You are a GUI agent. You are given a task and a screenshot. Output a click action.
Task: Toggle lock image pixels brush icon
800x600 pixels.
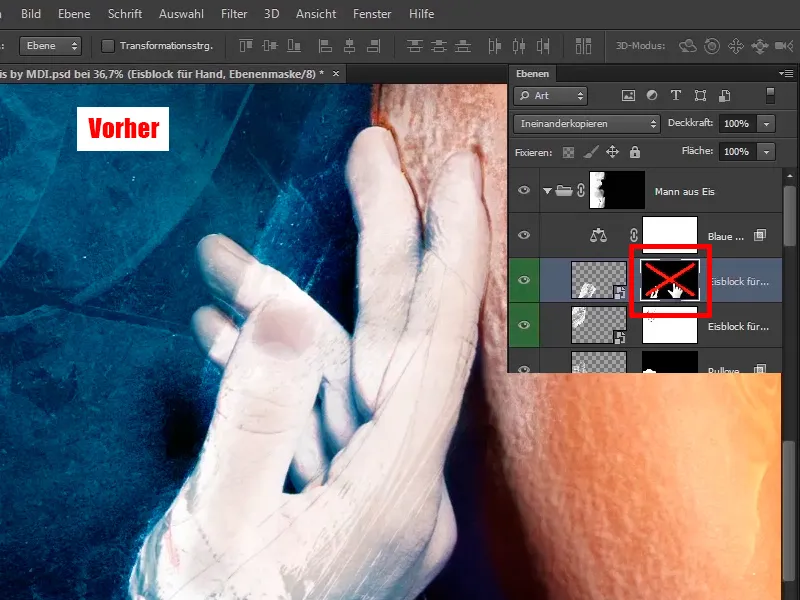(x=591, y=152)
